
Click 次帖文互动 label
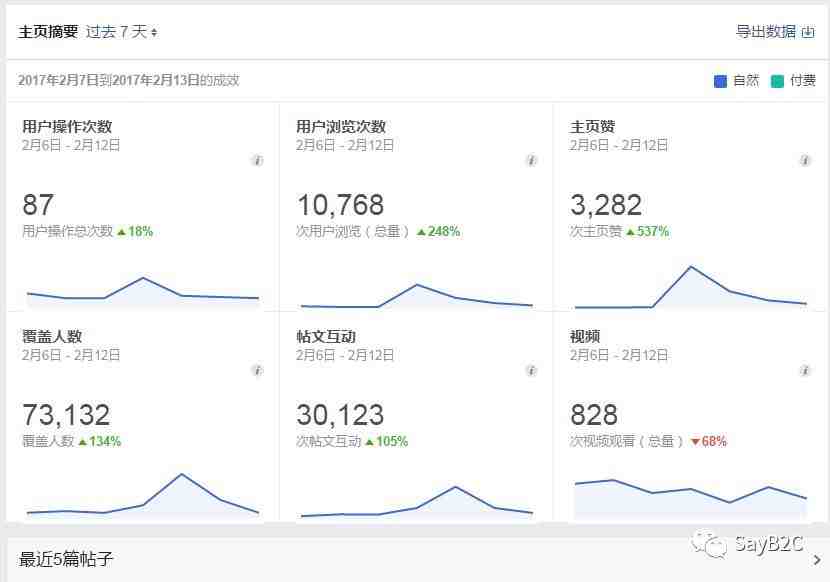pyautogui.click(x=329, y=441)
